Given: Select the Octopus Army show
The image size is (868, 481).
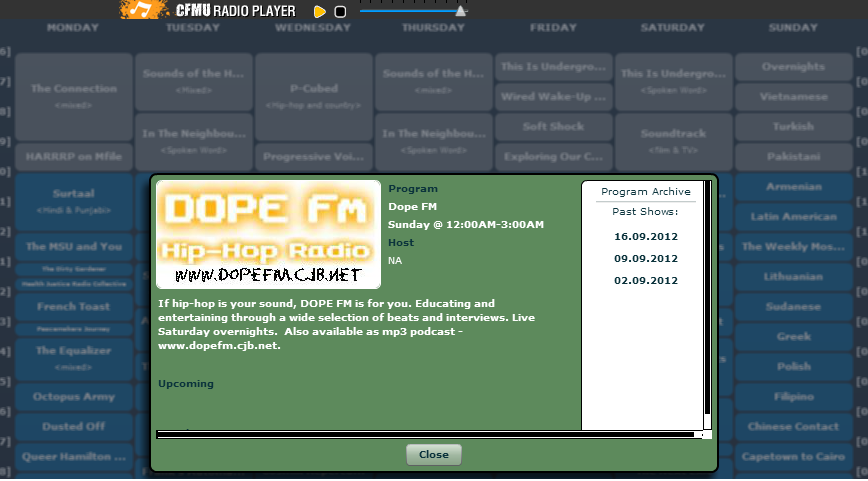Looking at the screenshot, I should 74,397.
